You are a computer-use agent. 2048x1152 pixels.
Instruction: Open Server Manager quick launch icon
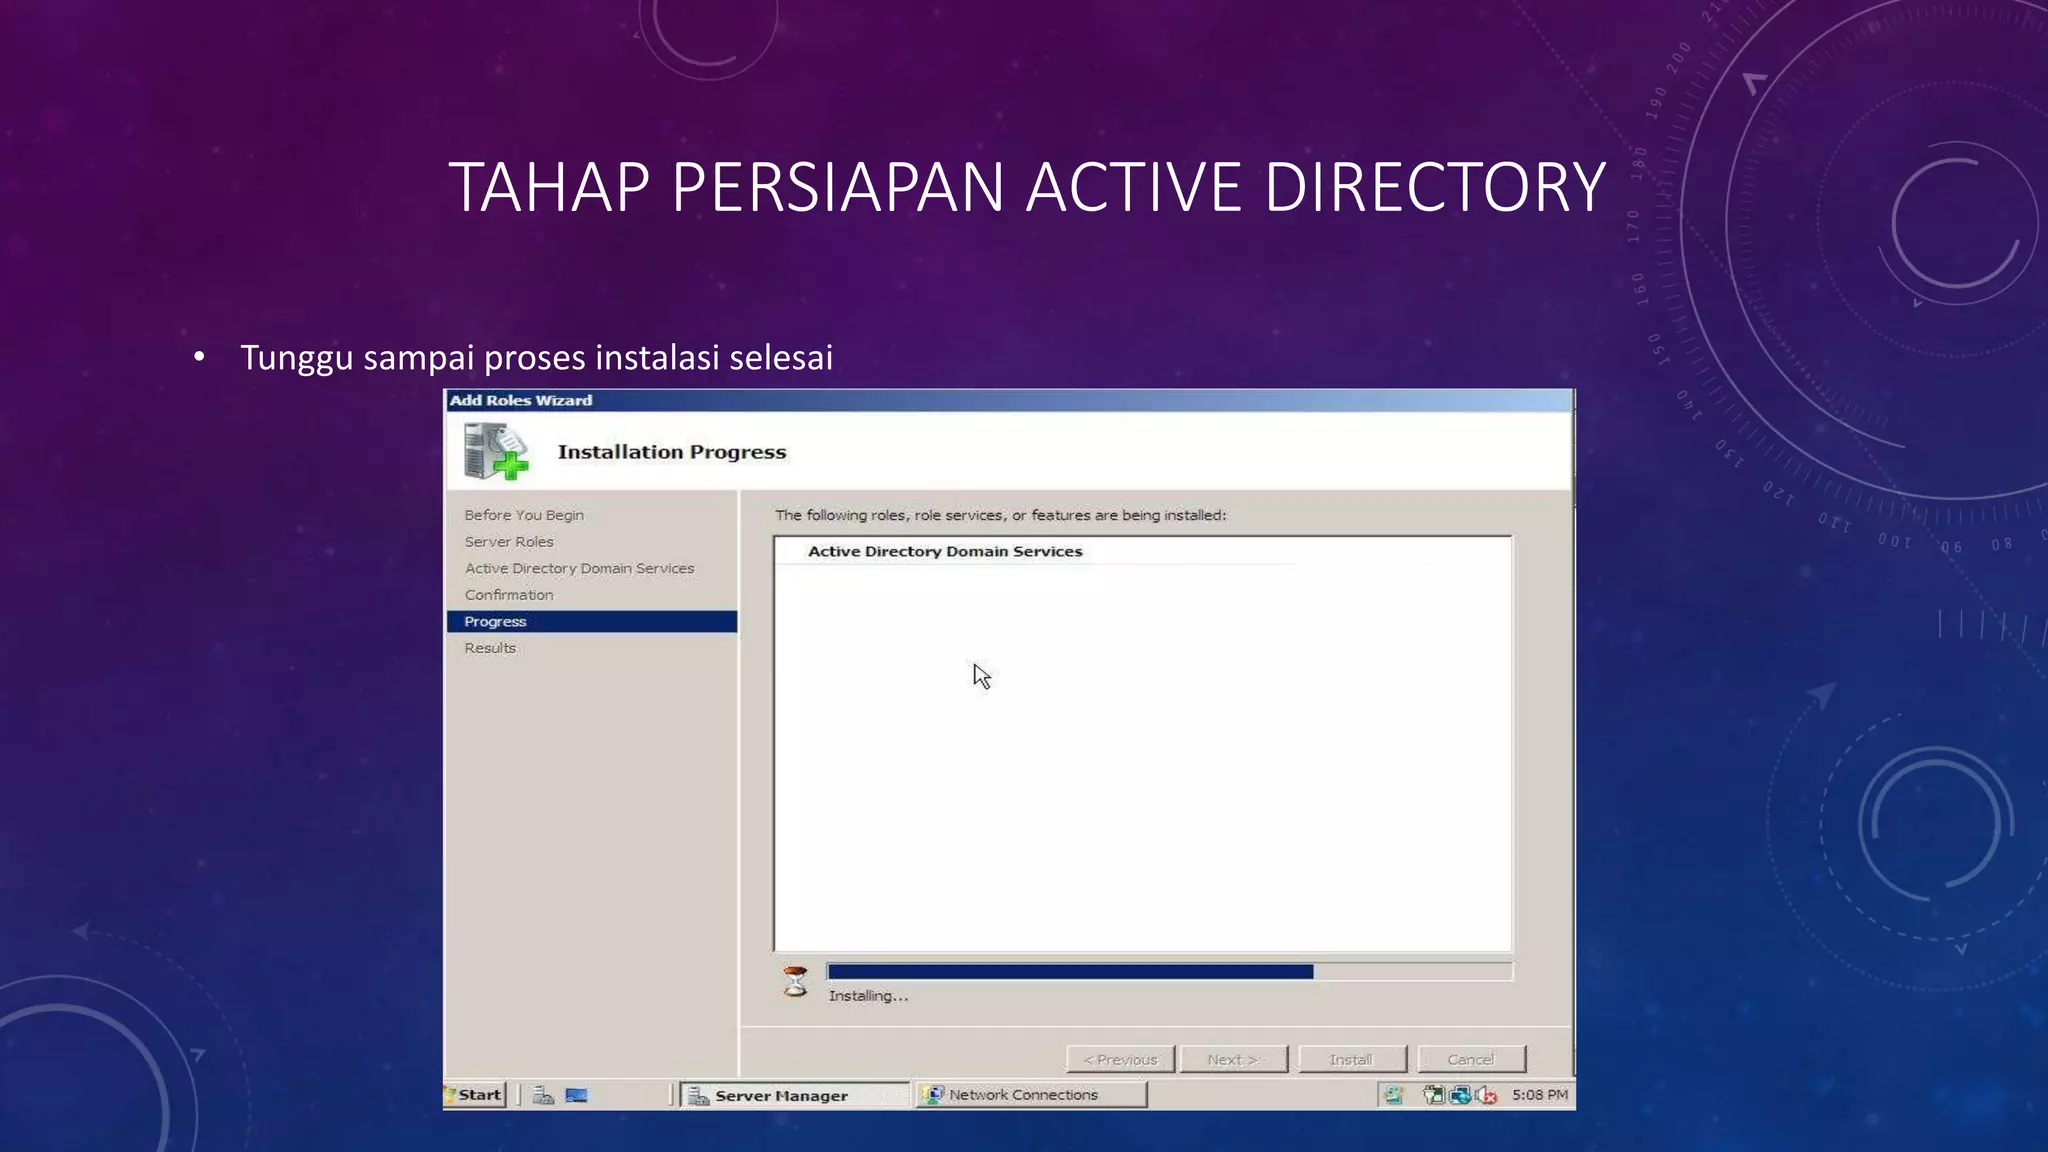543,1095
